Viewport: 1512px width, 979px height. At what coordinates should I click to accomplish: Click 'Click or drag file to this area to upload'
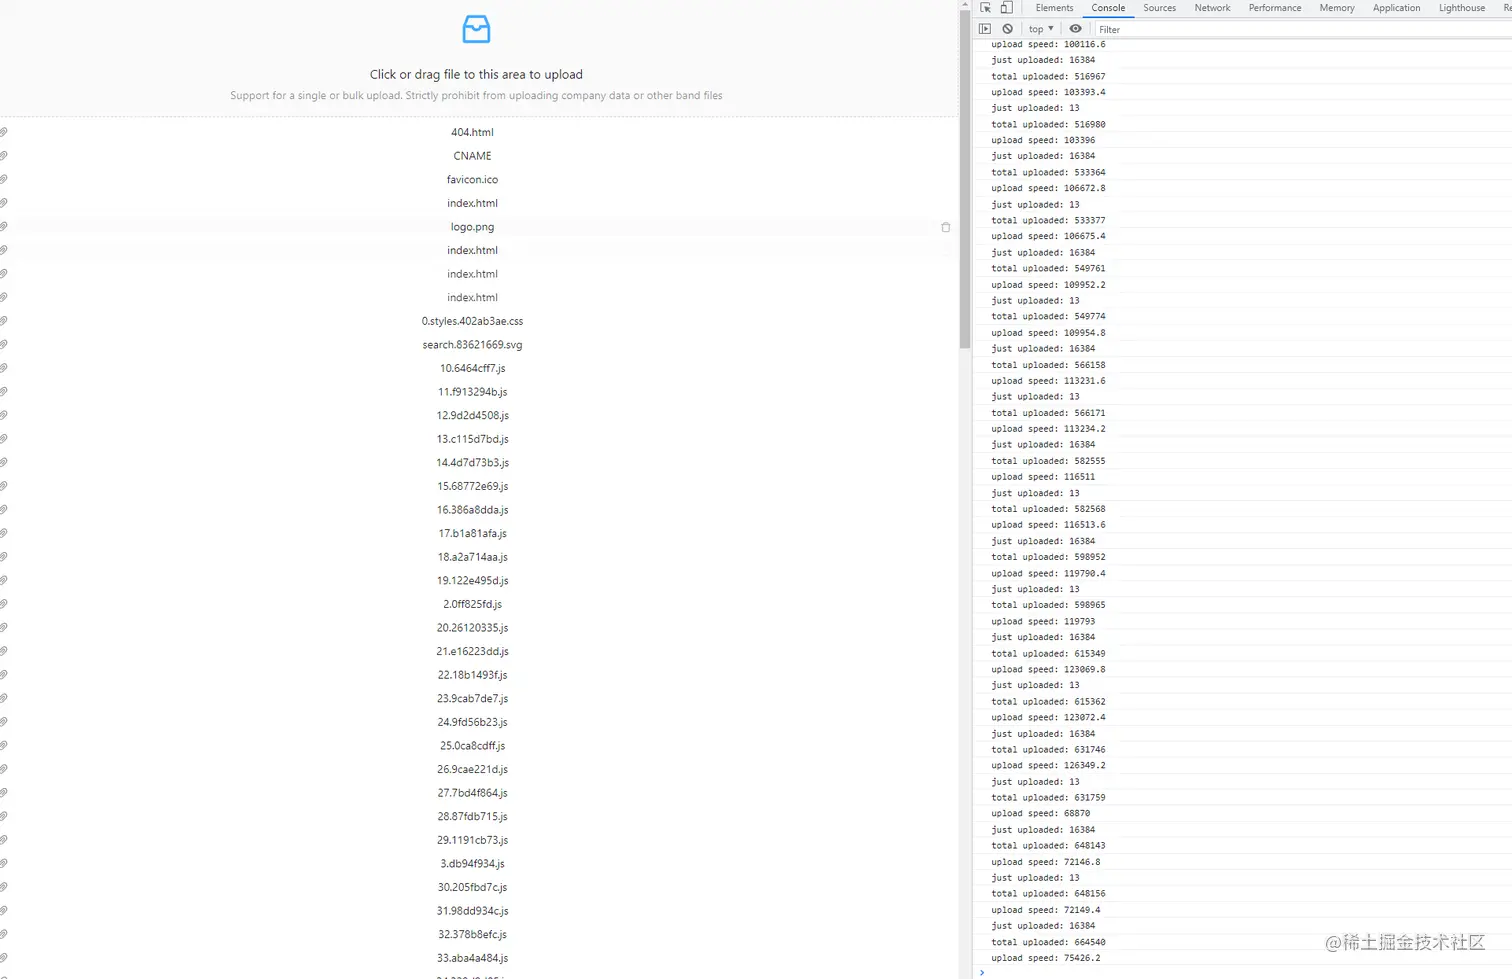coord(476,74)
